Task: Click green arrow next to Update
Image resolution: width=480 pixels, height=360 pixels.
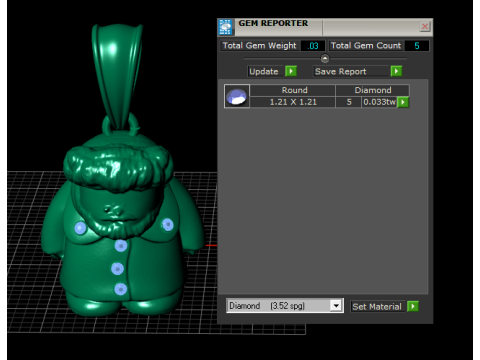Action: coord(291,71)
